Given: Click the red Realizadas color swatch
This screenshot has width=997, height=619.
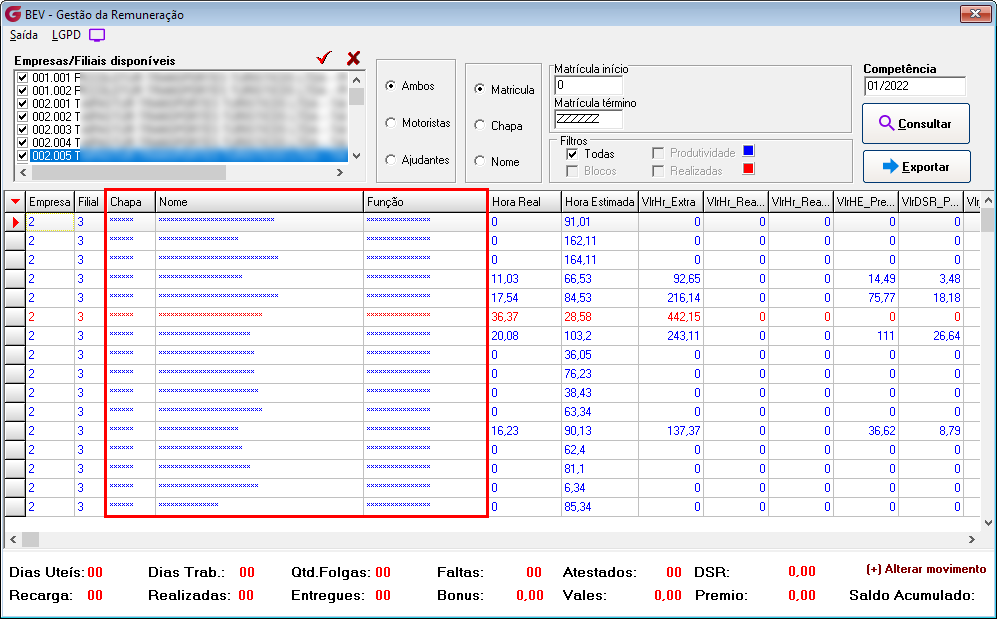Looking at the screenshot, I should (x=748, y=168).
